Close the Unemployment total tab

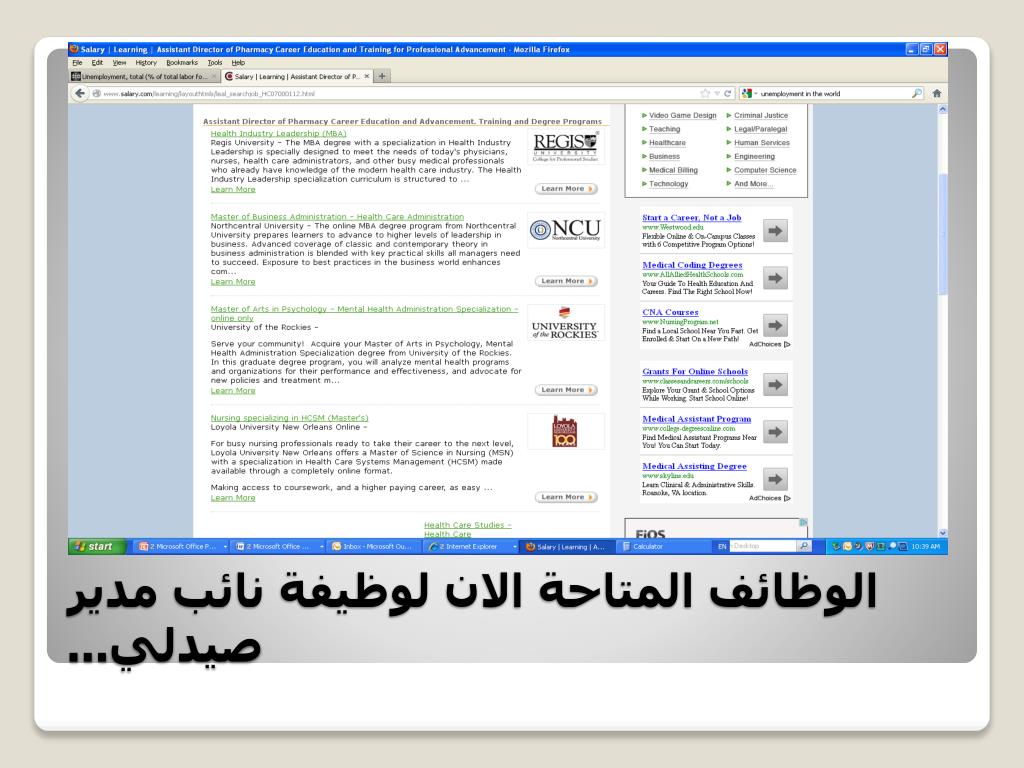tap(214, 76)
